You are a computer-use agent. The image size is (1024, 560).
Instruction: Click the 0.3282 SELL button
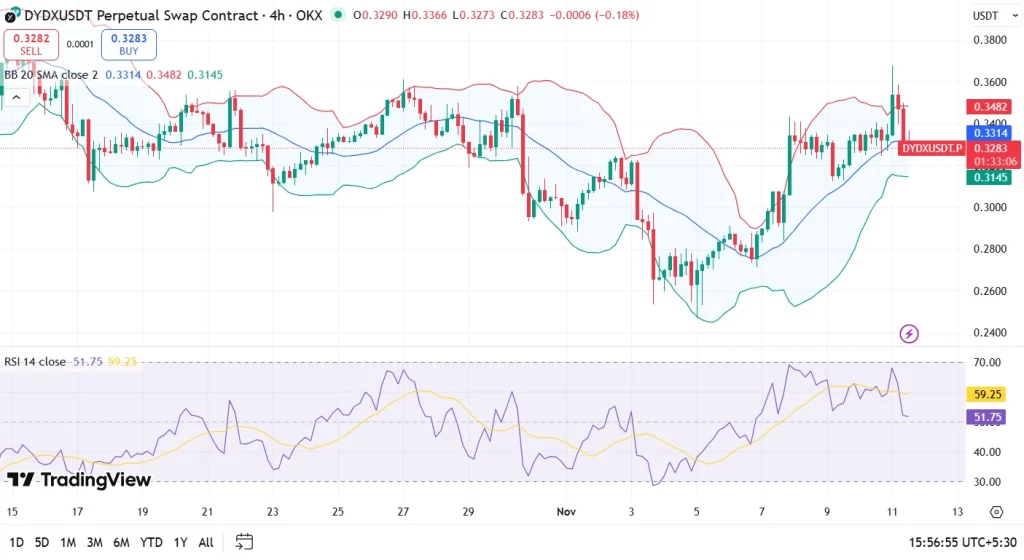[x=31, y=44]
